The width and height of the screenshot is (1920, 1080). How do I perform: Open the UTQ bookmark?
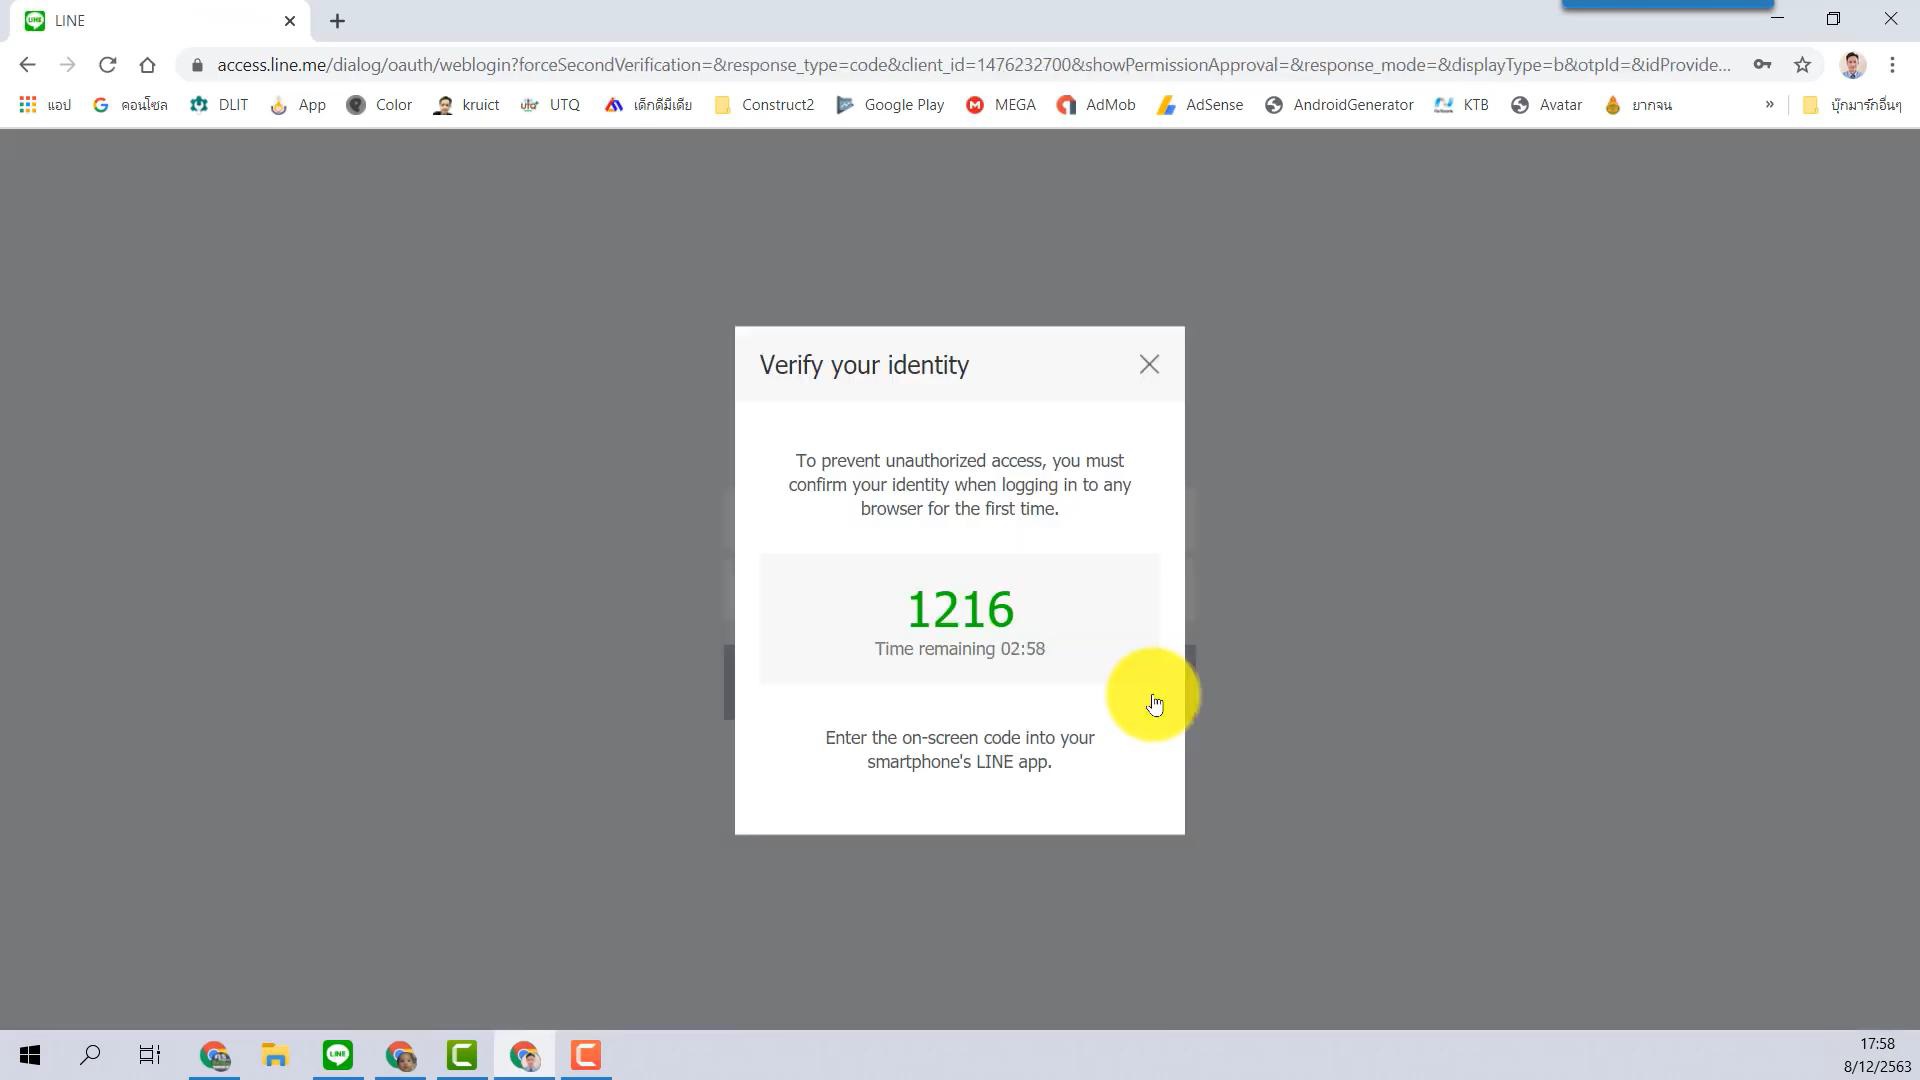point(550,105)
